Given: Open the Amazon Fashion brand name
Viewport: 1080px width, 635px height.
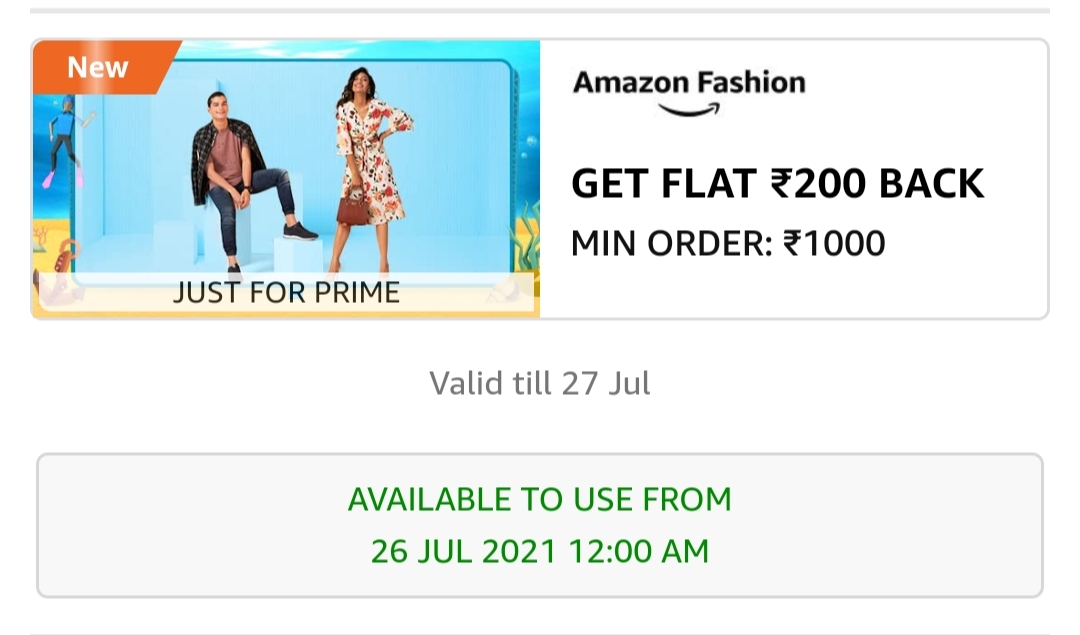Looking at the screenshot, I should point(689,82).
